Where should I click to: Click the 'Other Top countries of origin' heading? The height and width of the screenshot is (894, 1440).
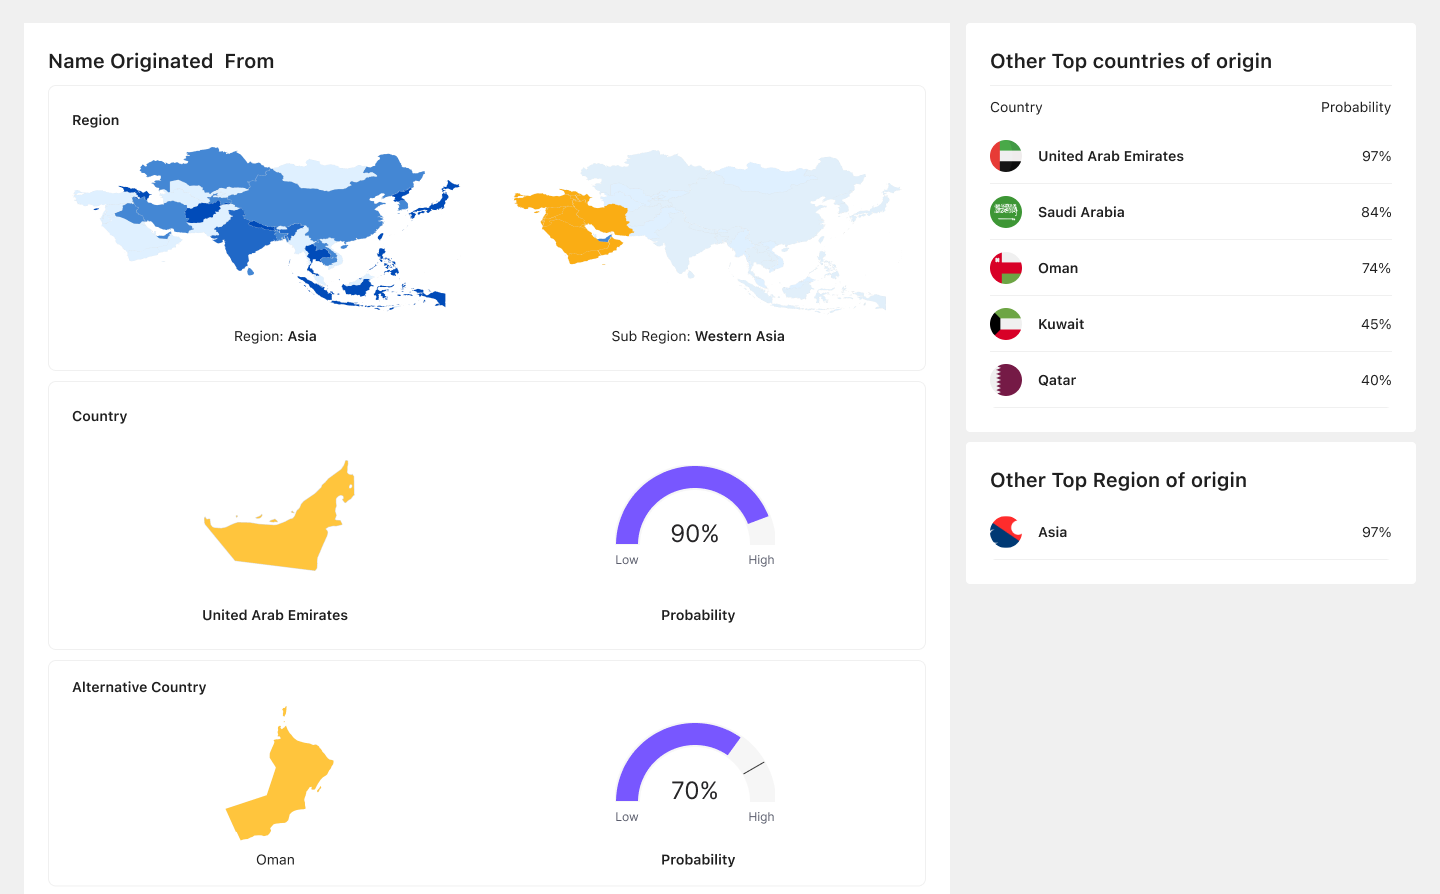1131,61
